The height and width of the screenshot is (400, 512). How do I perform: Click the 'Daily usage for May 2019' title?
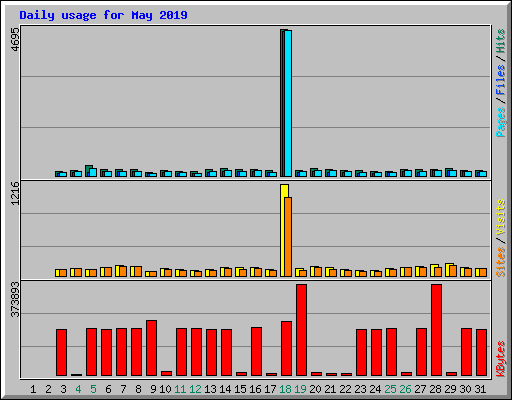[103, 15]
